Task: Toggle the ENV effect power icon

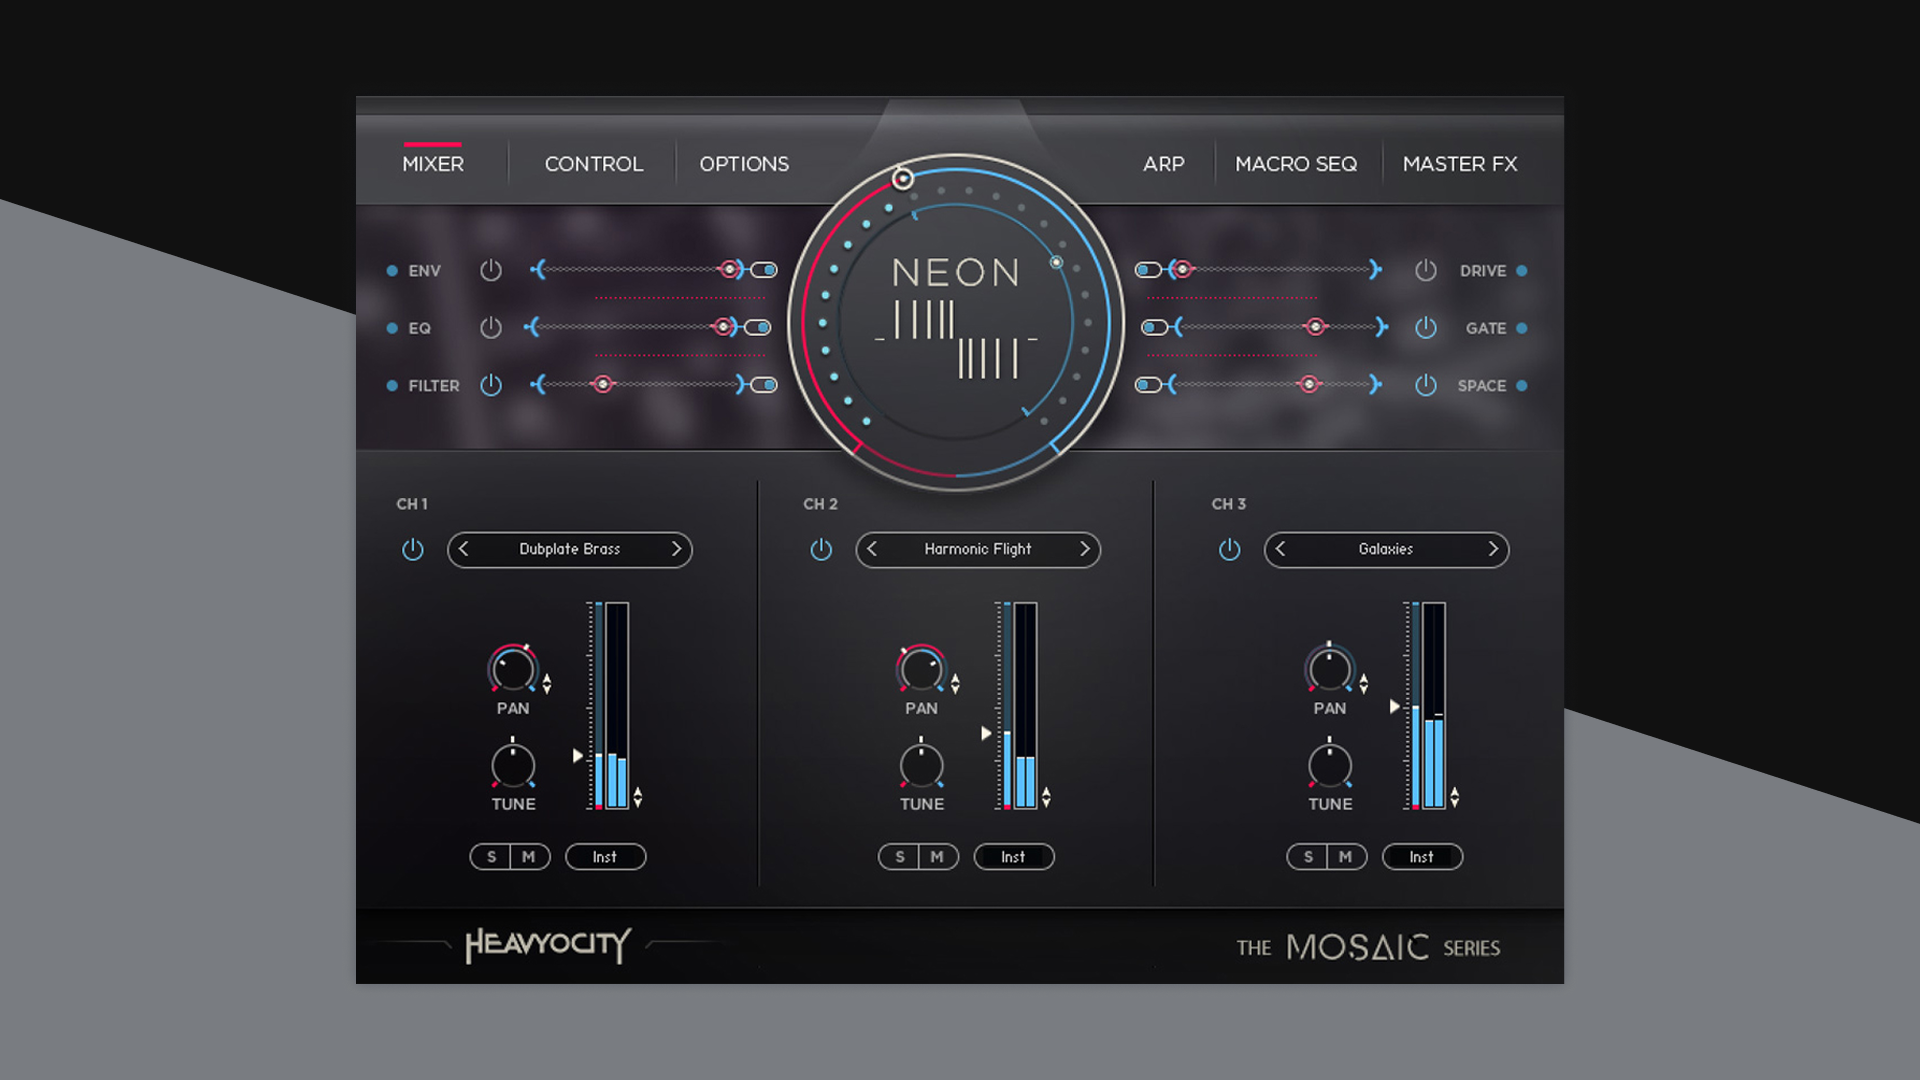Action: 491,270
